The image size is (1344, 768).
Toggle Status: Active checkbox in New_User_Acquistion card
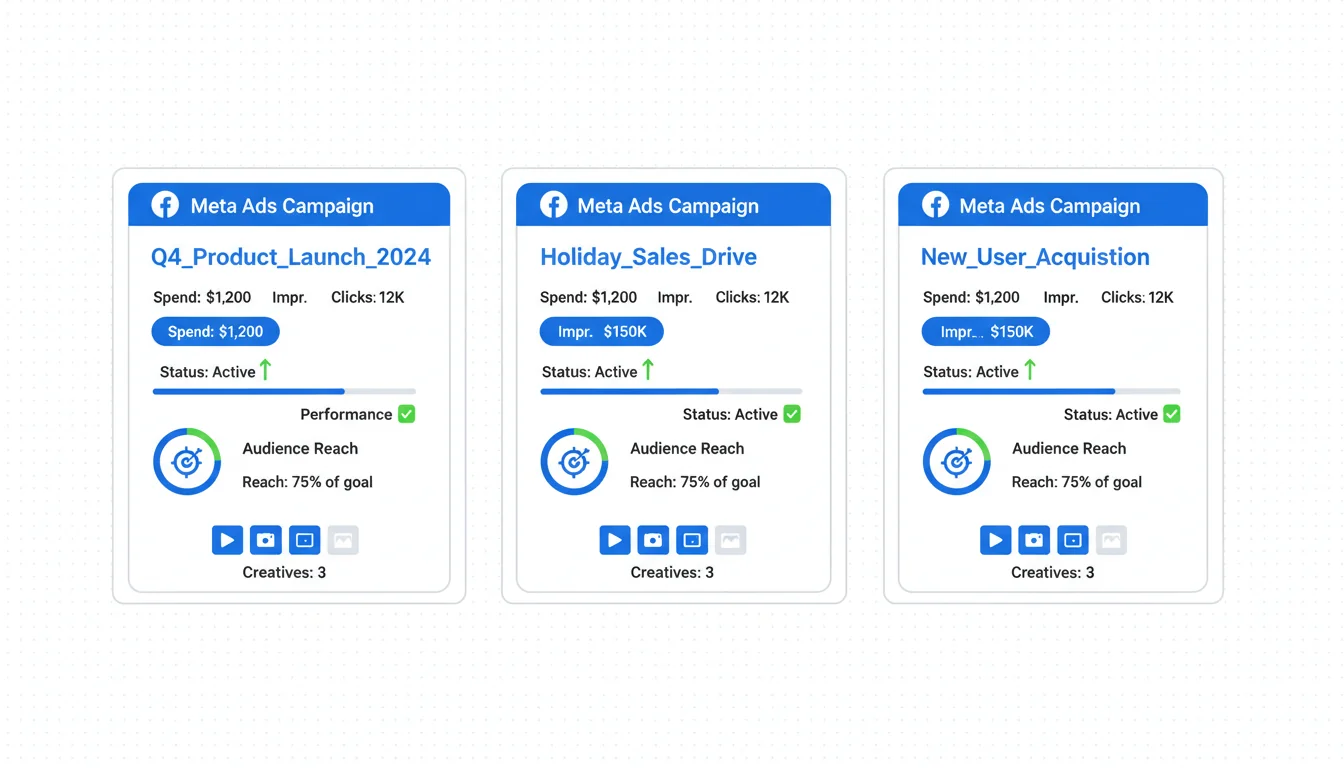pos(1172,414)
